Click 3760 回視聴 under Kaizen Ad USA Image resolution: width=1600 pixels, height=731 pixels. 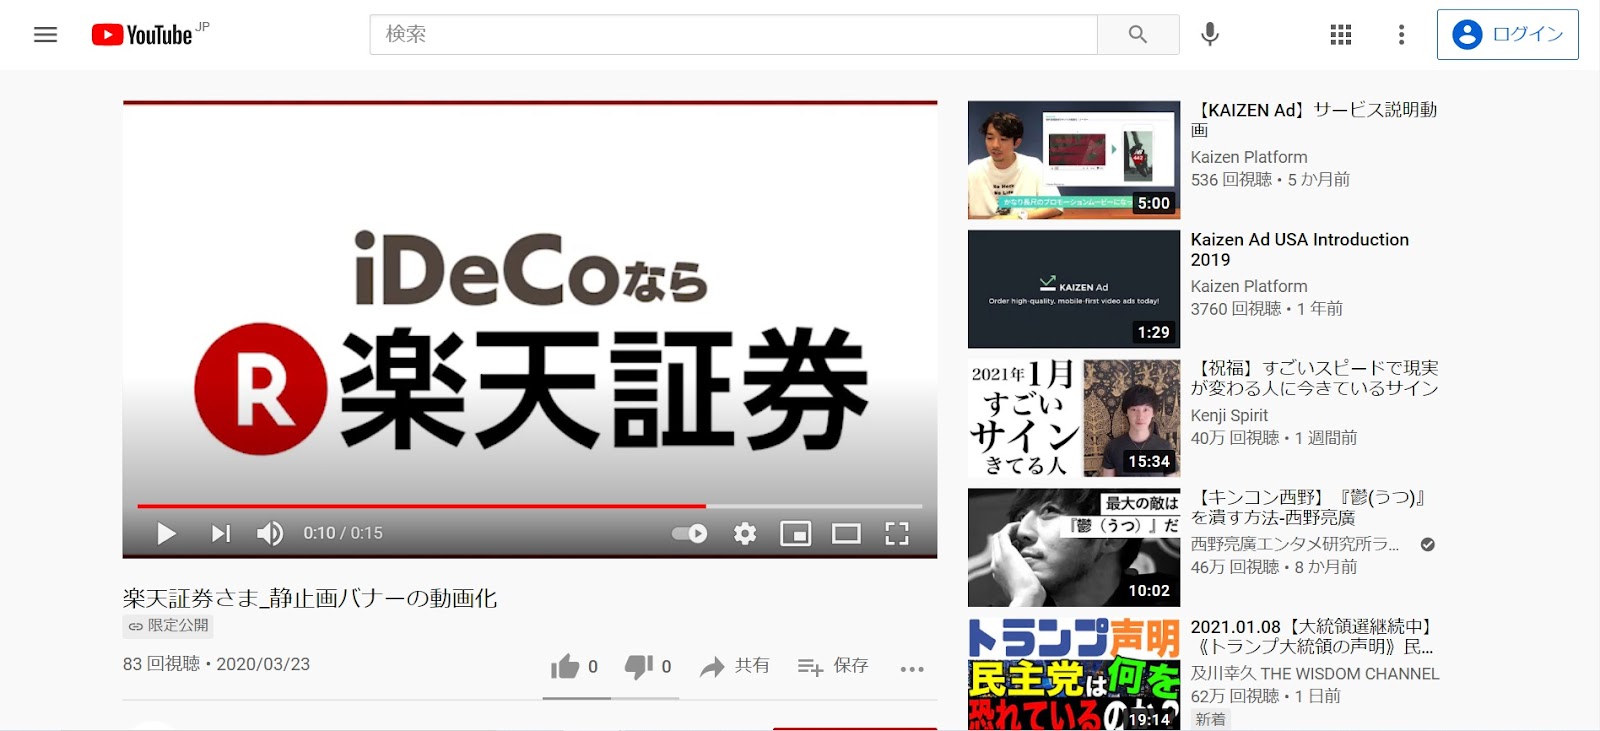point(1235,308)
